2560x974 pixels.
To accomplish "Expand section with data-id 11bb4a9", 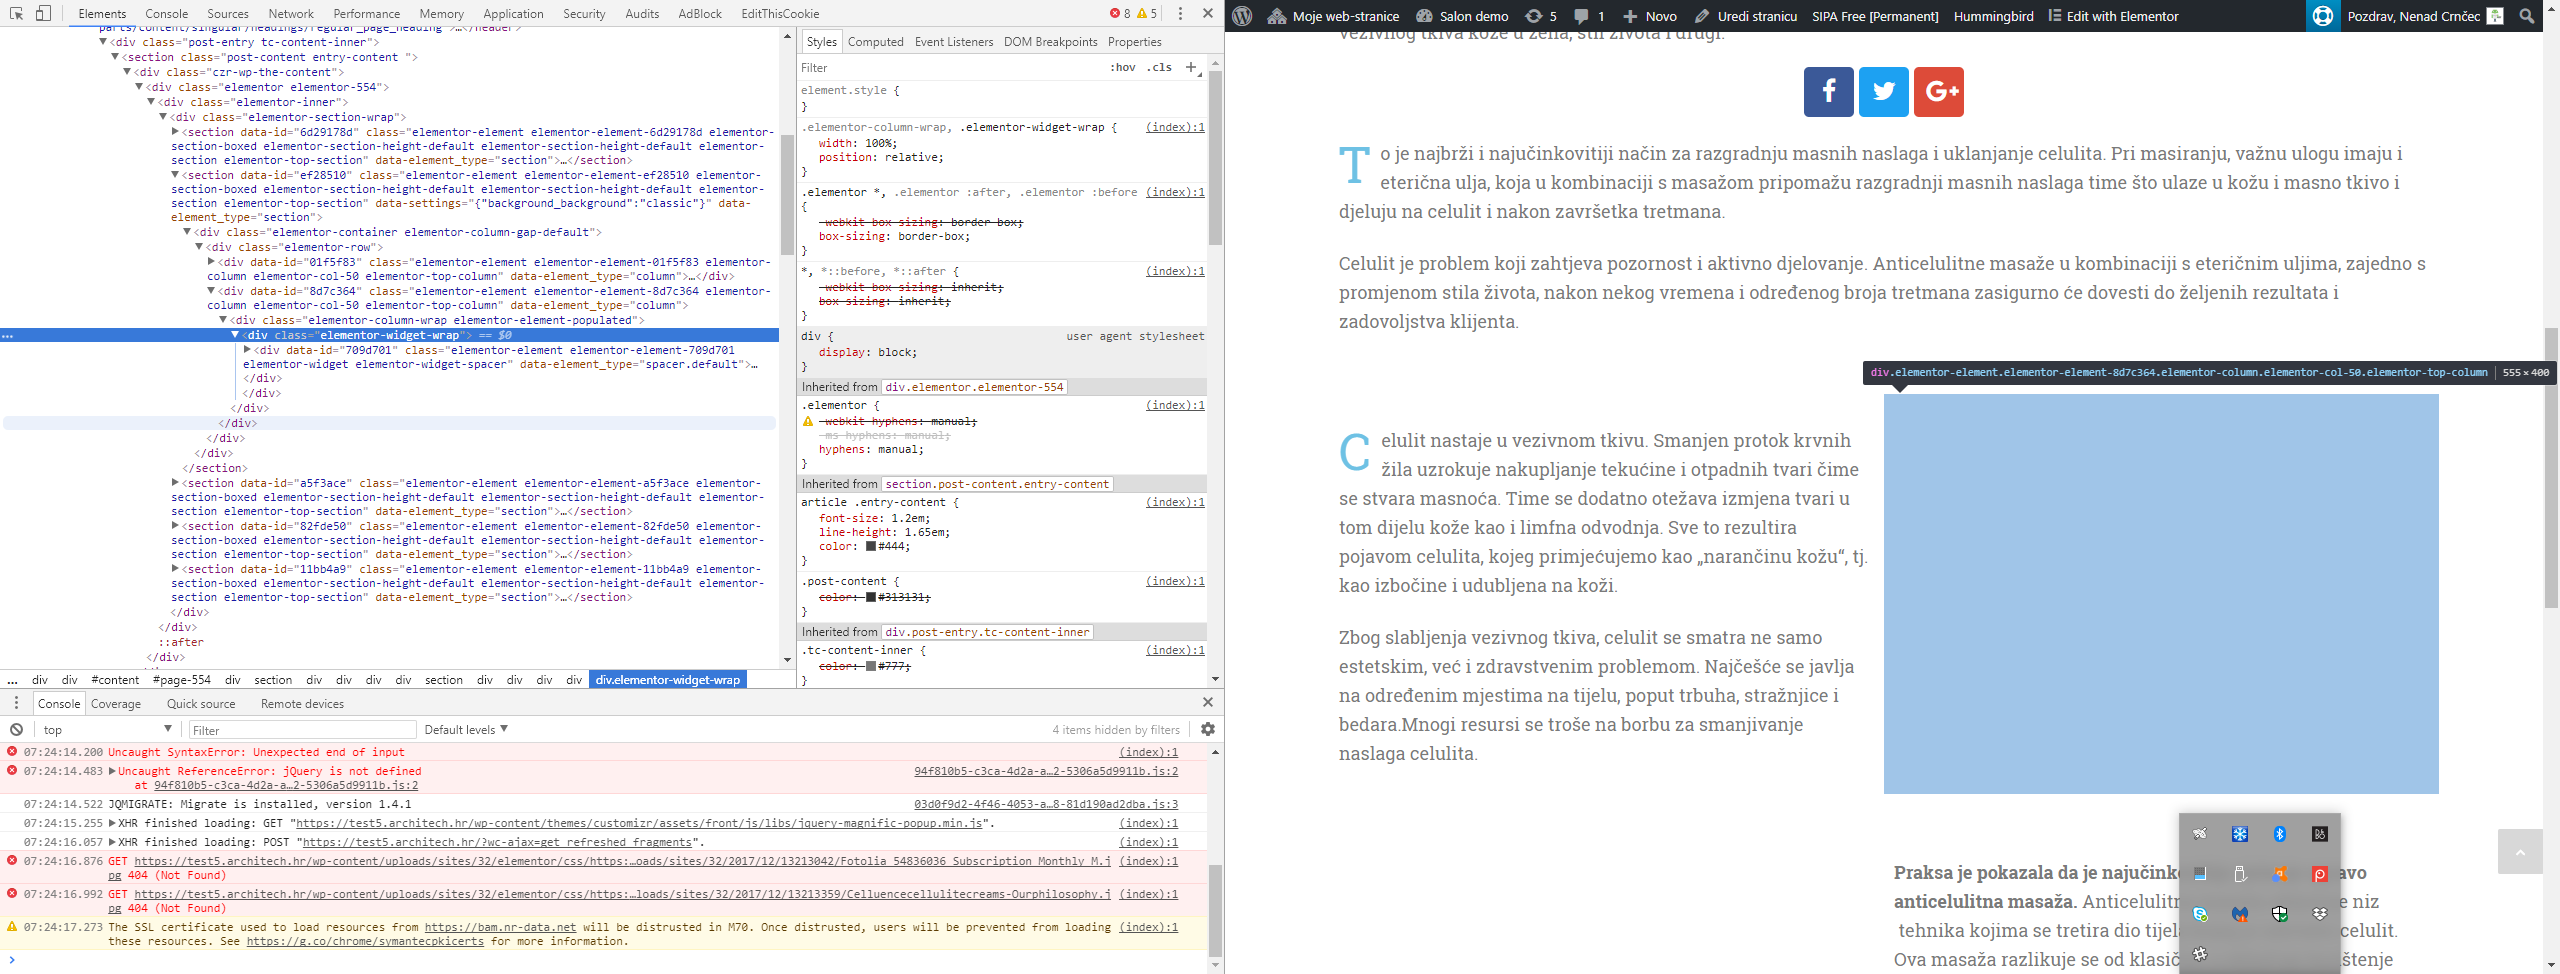I will (x=175, y=569).
